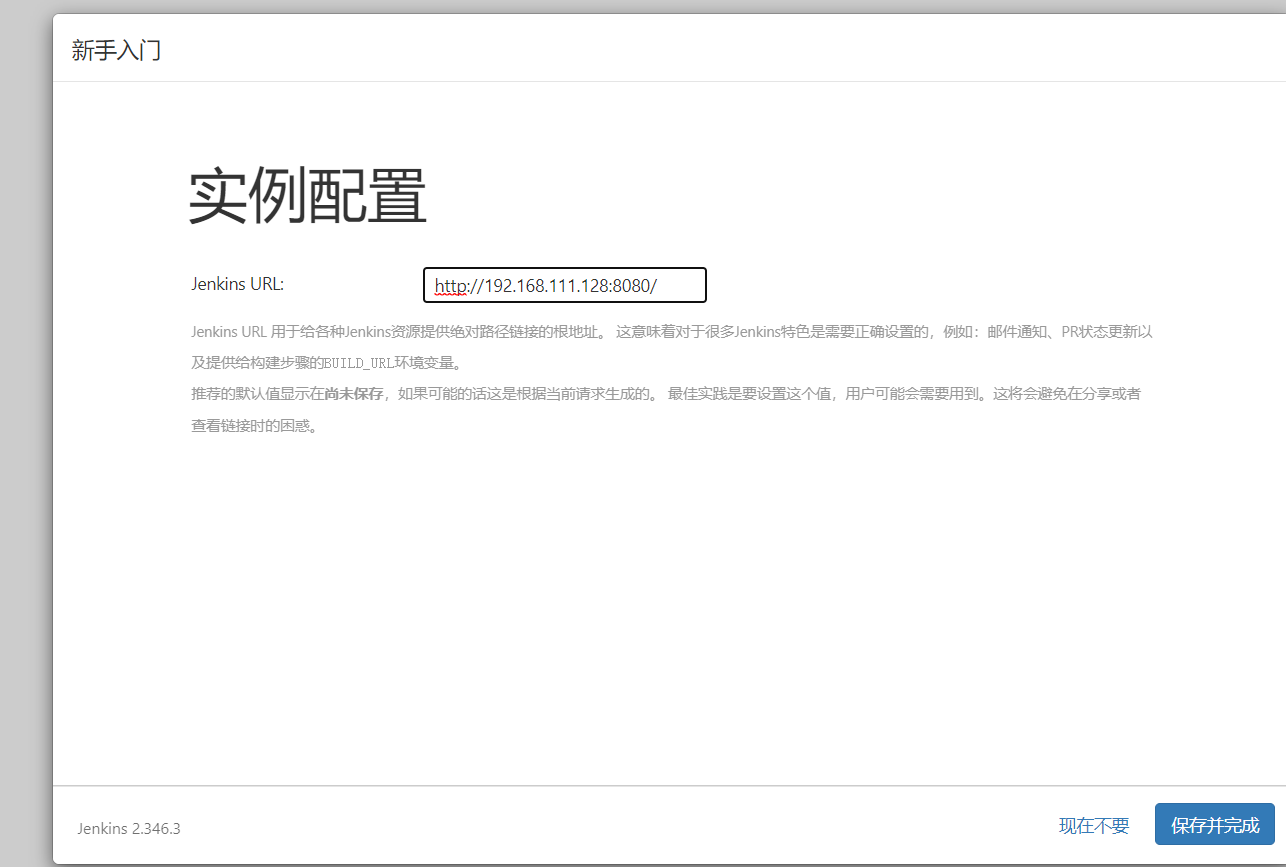Screen dimensions: 1286x867
Task: Click the 现在不要 link
Action: click(1094, 825)
